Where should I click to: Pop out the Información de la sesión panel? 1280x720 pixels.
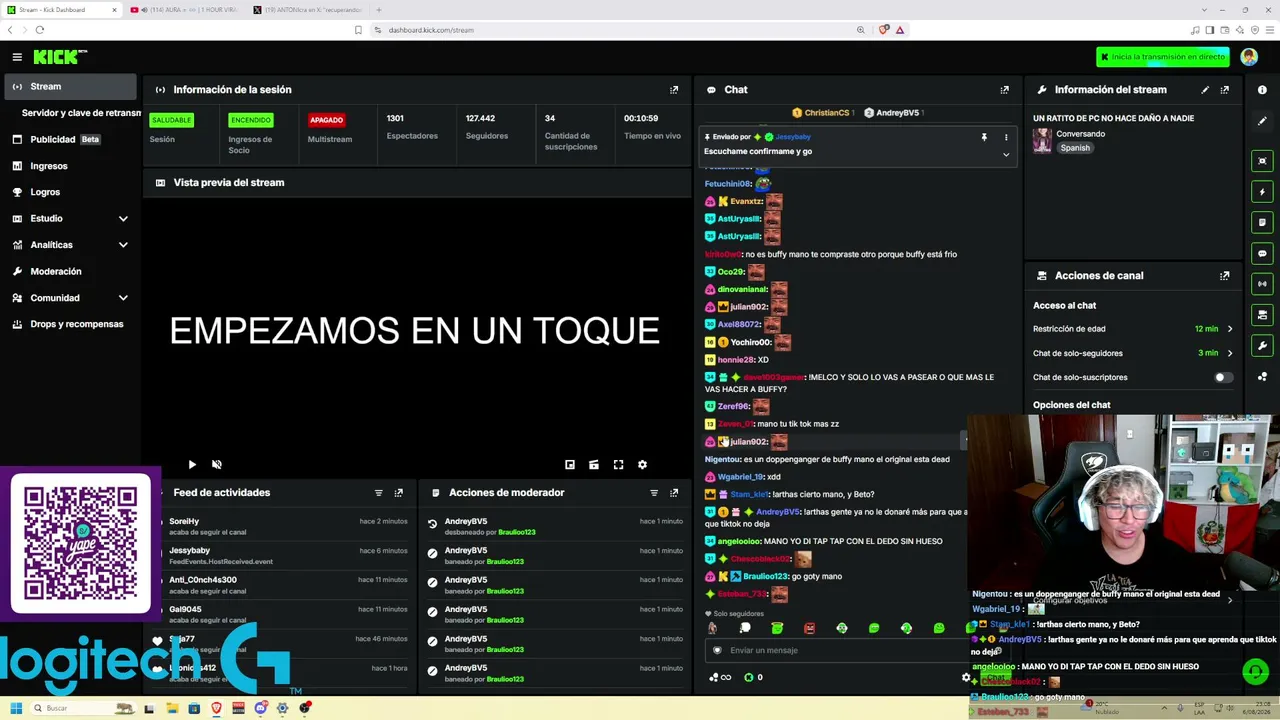tap(674, 90)
